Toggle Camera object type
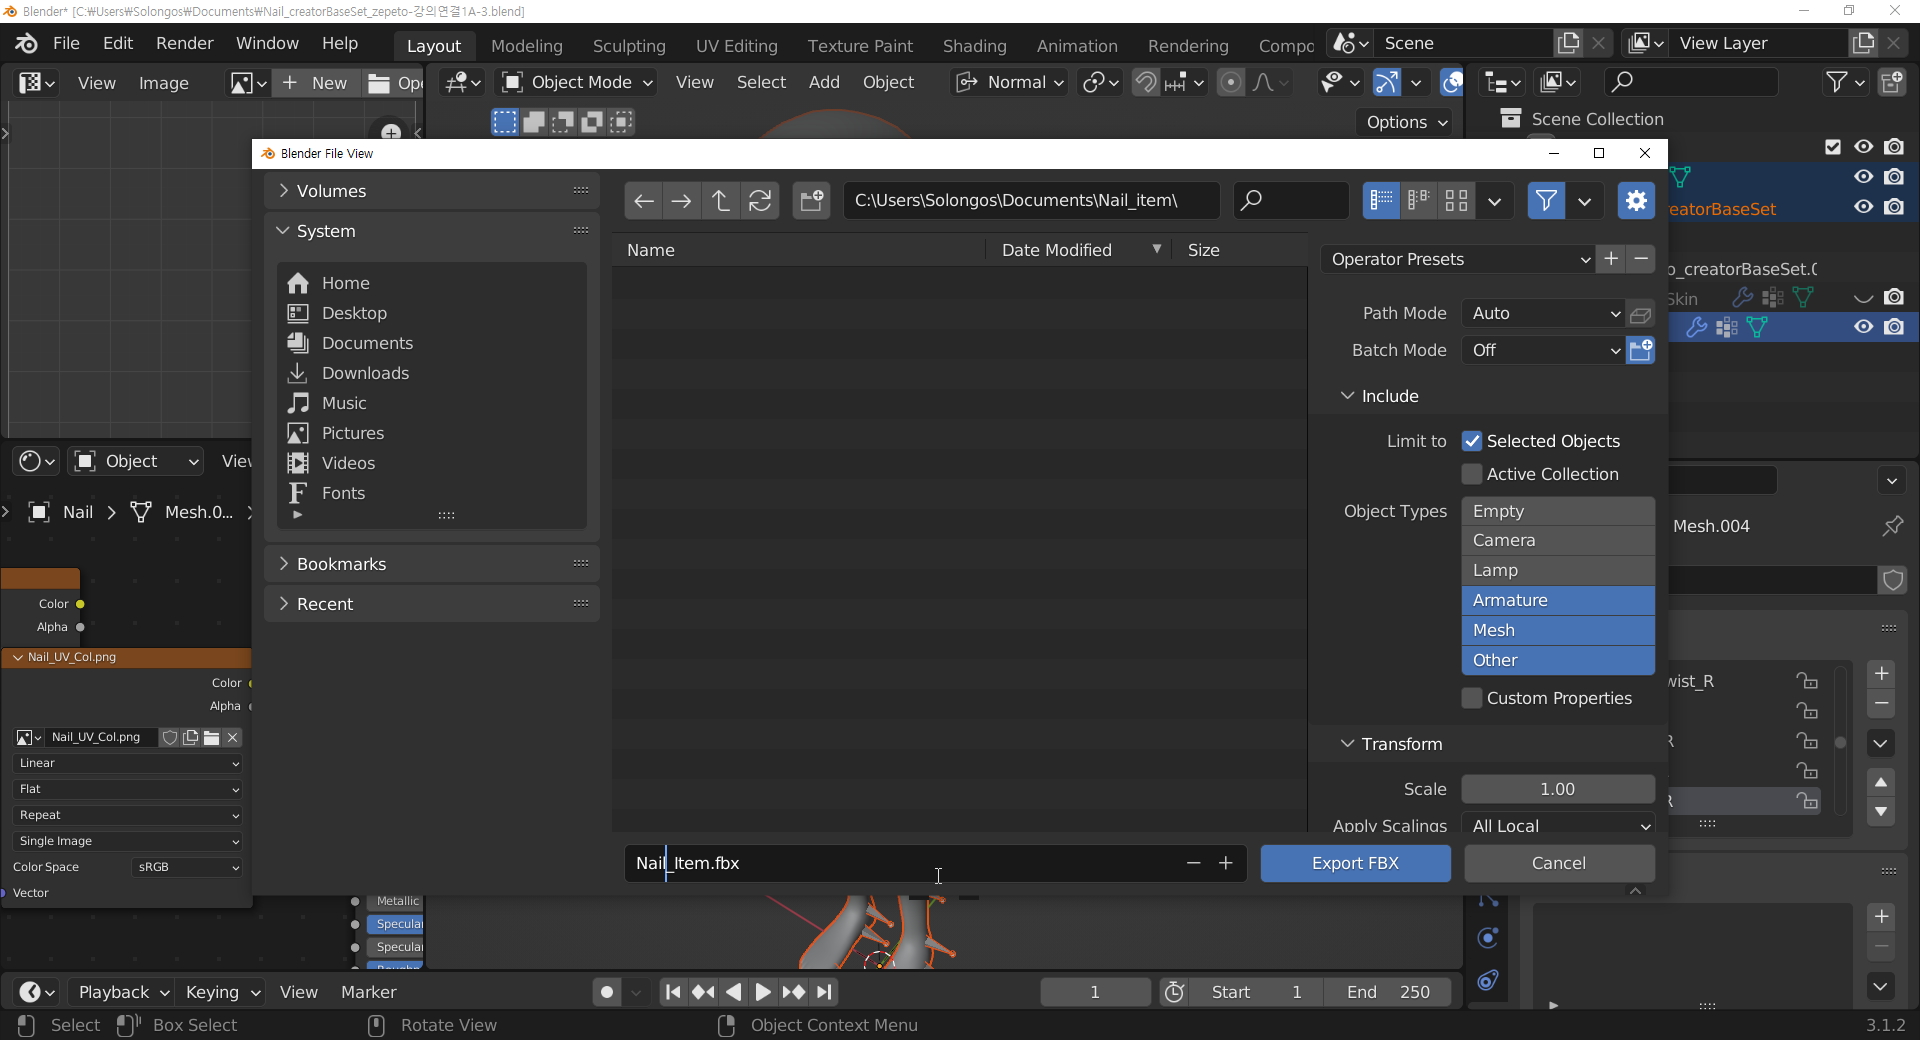Image resolution: width=1920 pixels, height=1040 pixels. (x=1558, y=541)
